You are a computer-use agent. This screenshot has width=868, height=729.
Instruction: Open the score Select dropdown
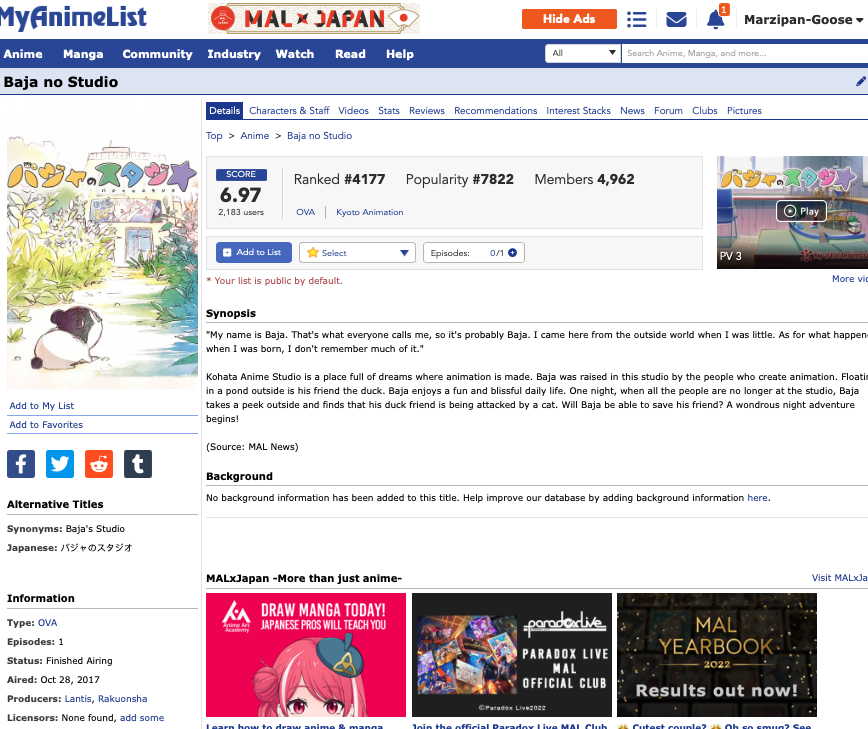coord(358,253)
